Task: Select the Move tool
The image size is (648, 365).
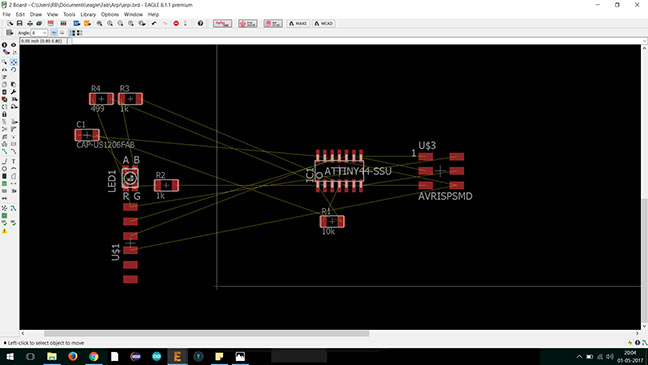Action: 14,62
